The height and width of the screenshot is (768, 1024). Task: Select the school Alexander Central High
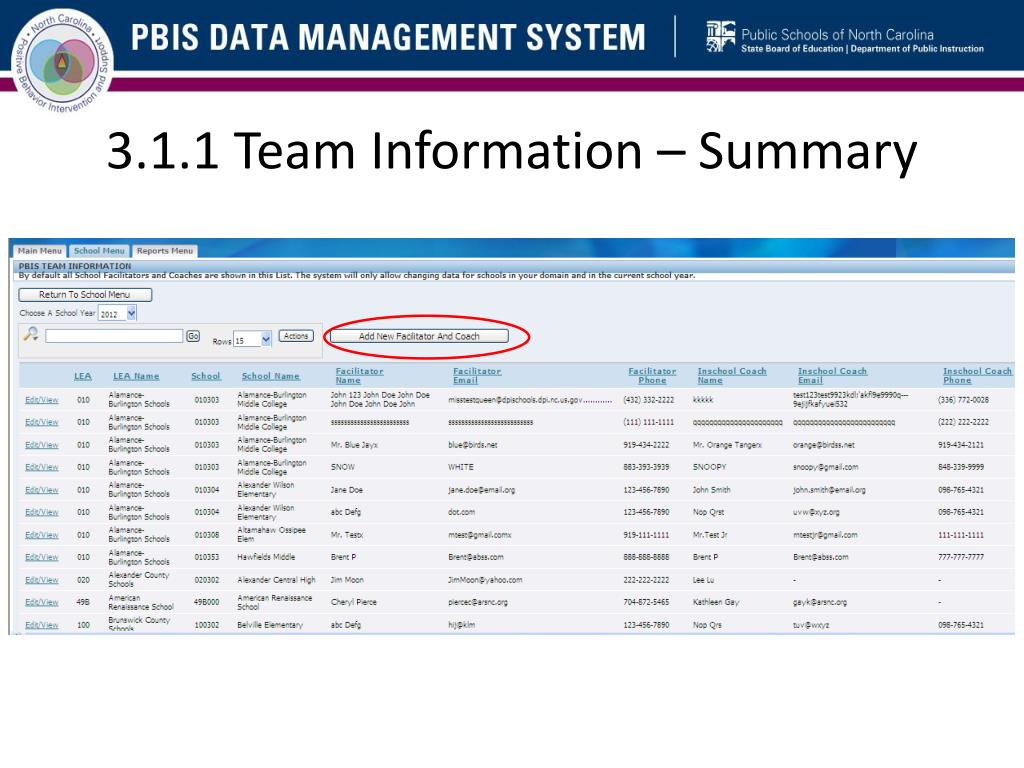276,580
